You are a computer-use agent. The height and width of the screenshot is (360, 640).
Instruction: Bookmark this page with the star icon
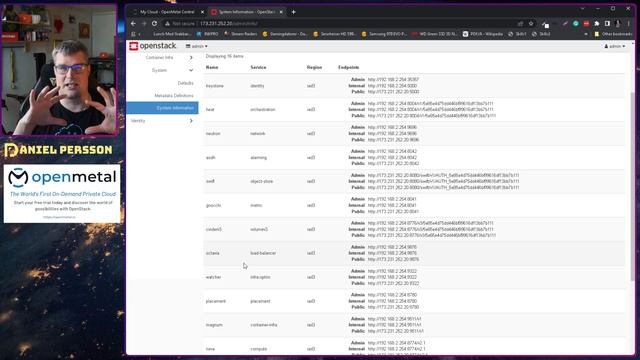click(531, 24)
